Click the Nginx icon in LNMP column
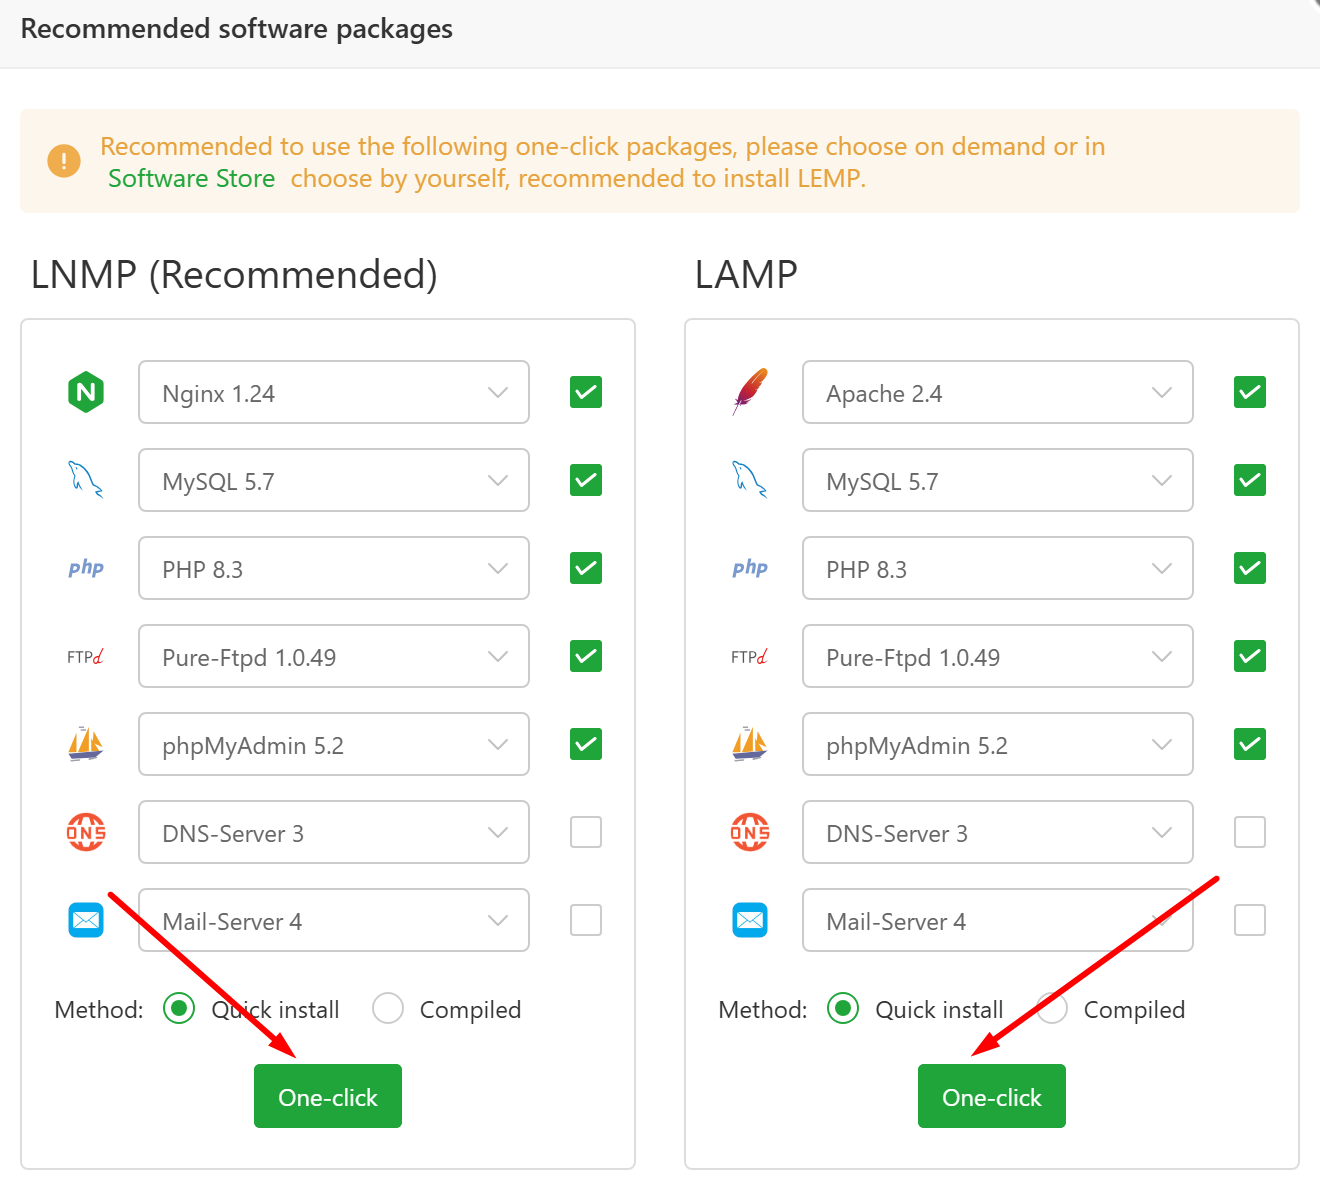The height and width of the screenshot is (1194, 1320). (x=86, y=392)
